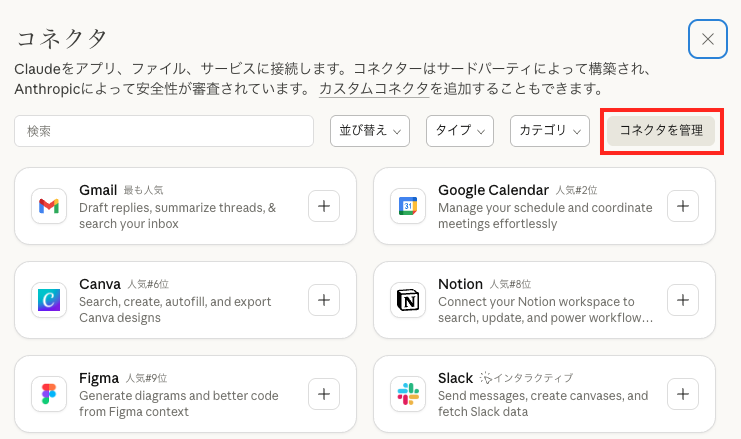Screen dimensions: 741x439
Task: Add the Slack connector
Action: 682,394
